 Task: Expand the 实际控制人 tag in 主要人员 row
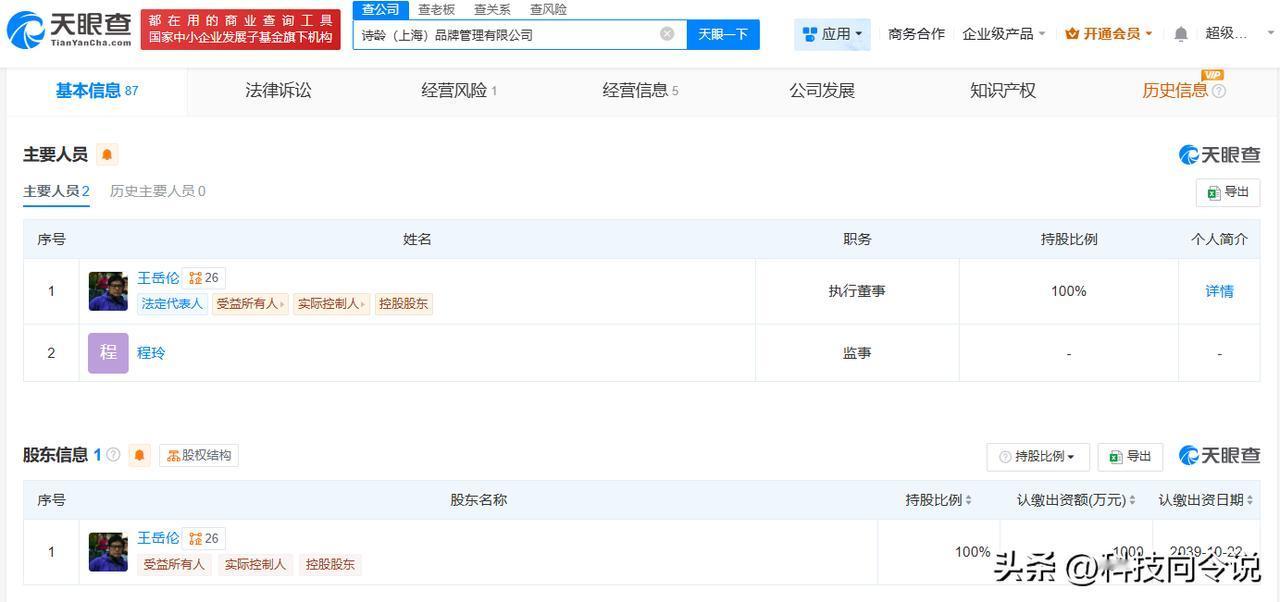pyautogui.click(x=331, y=304)
